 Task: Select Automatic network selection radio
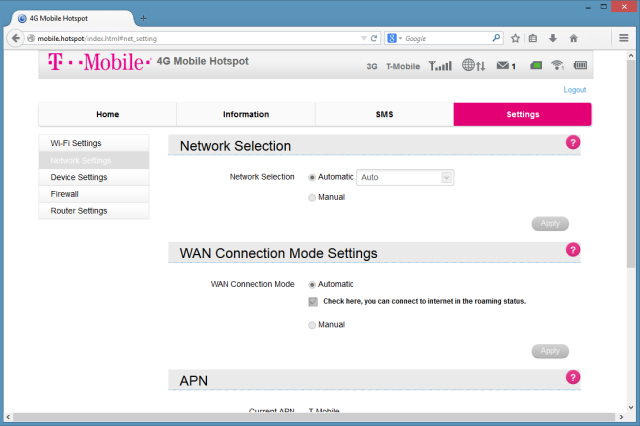coord(312,178)
